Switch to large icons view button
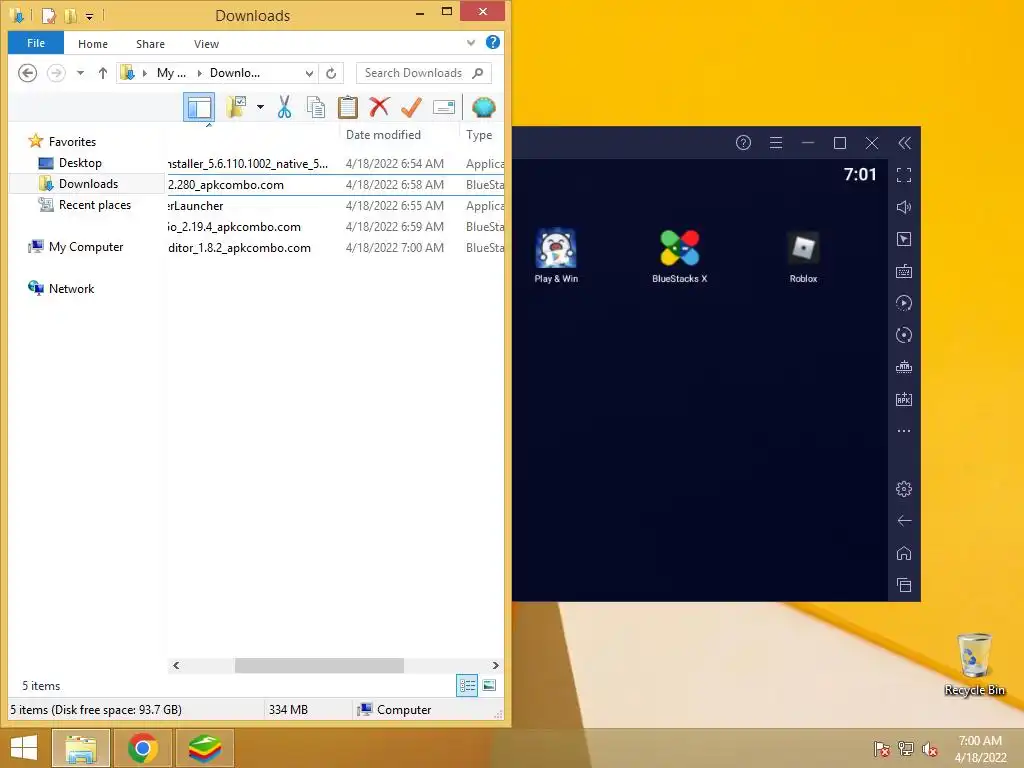 489,685
